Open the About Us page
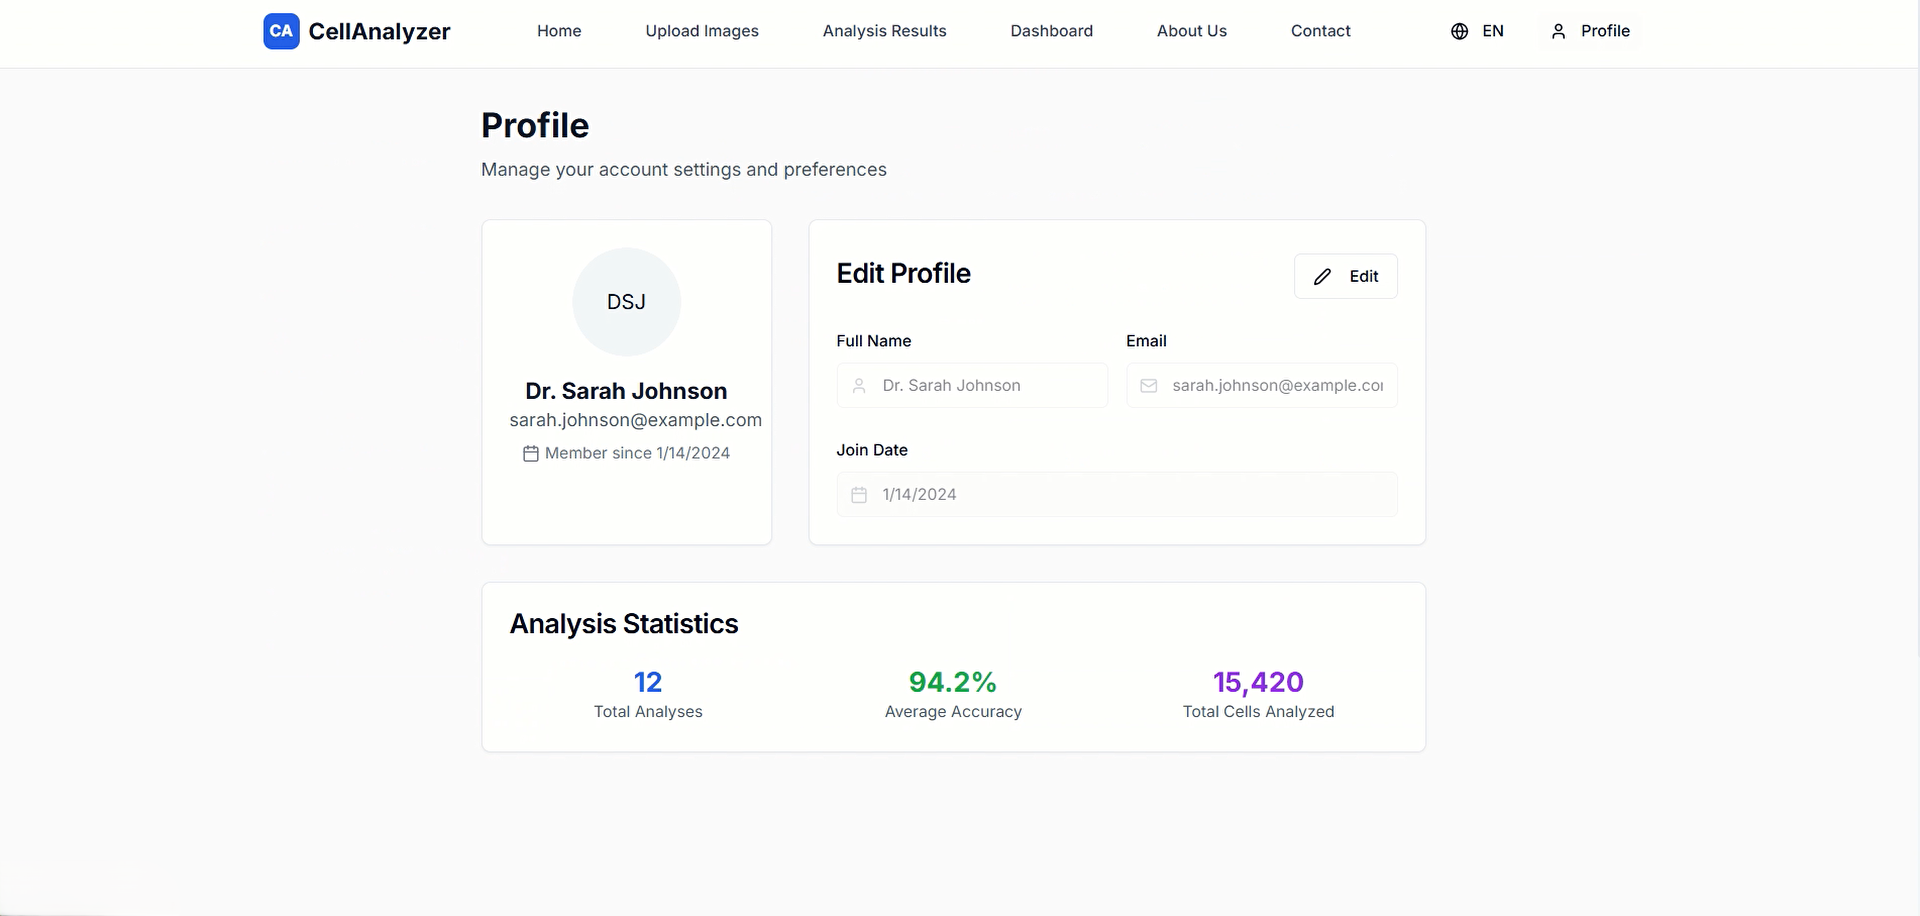The width and height of the screenshot is (1920, 916). point(1191,31)
